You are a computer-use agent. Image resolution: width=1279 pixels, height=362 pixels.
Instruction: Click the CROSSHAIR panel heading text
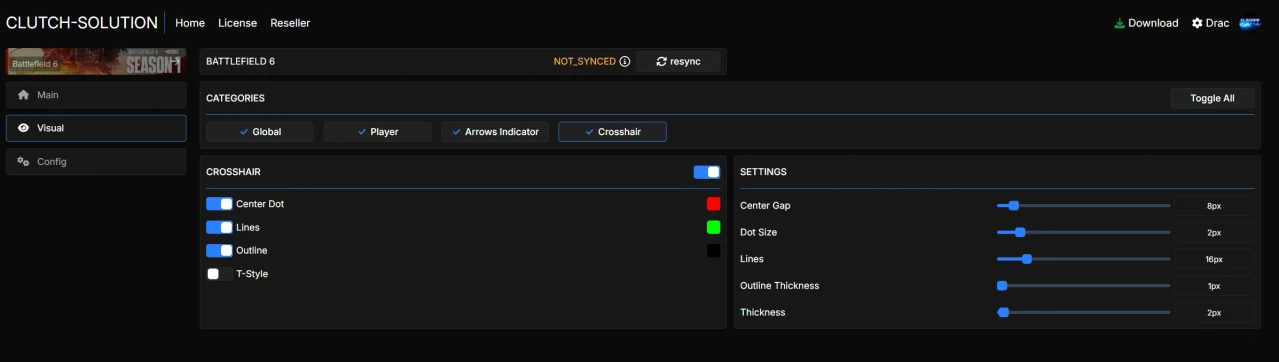233,172
